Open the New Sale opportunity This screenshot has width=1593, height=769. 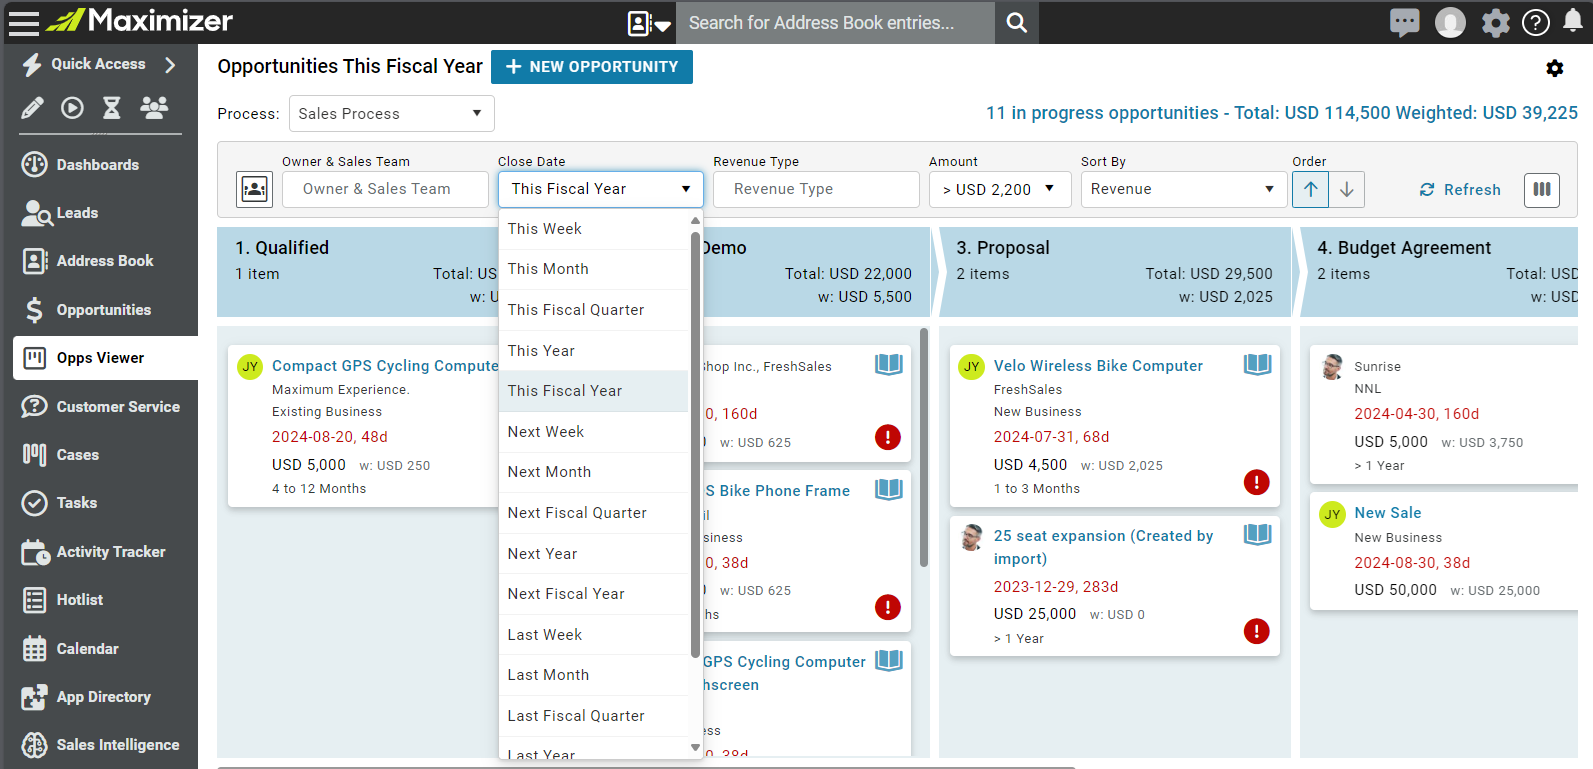coord(1387,513)
